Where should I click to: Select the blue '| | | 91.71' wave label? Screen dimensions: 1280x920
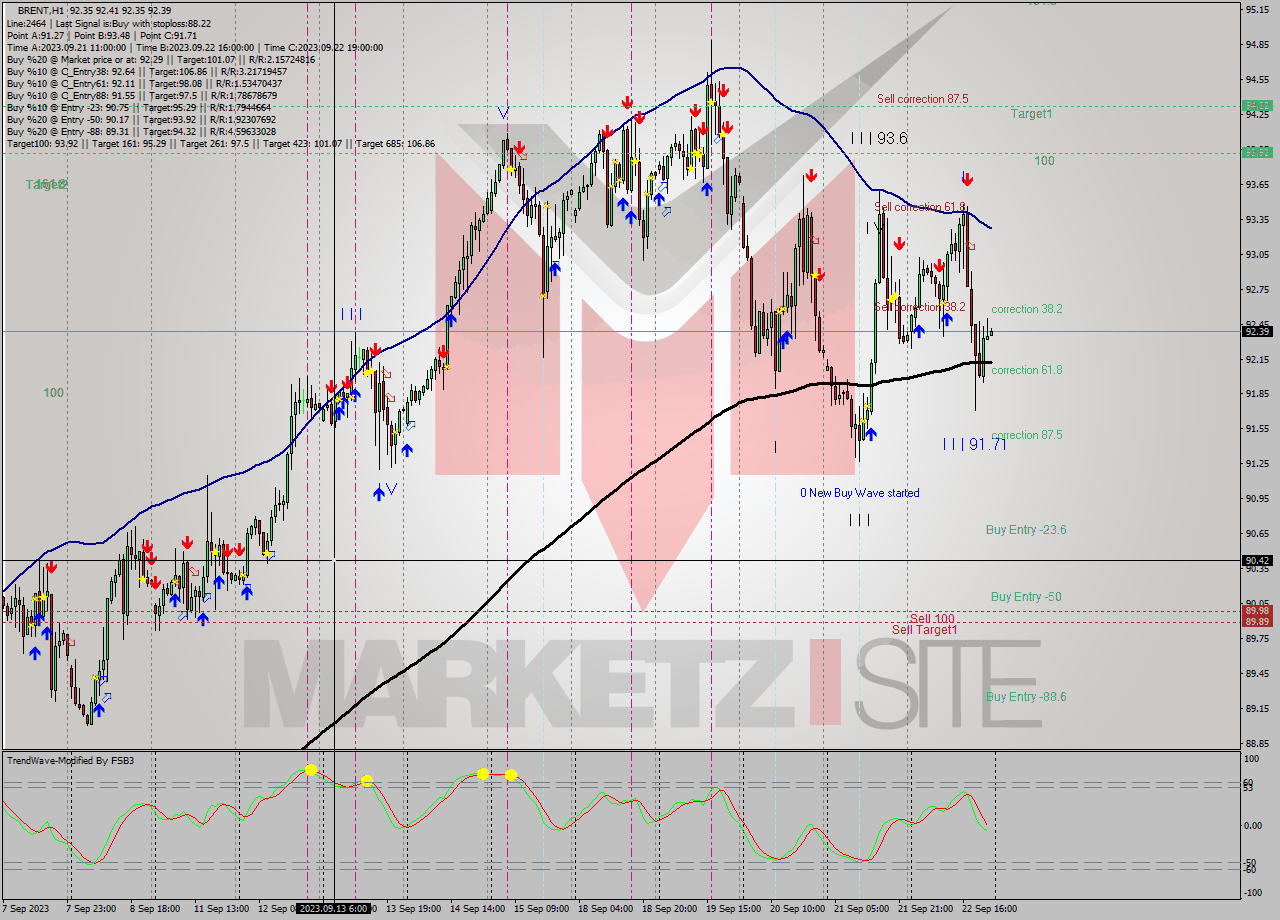974,444
